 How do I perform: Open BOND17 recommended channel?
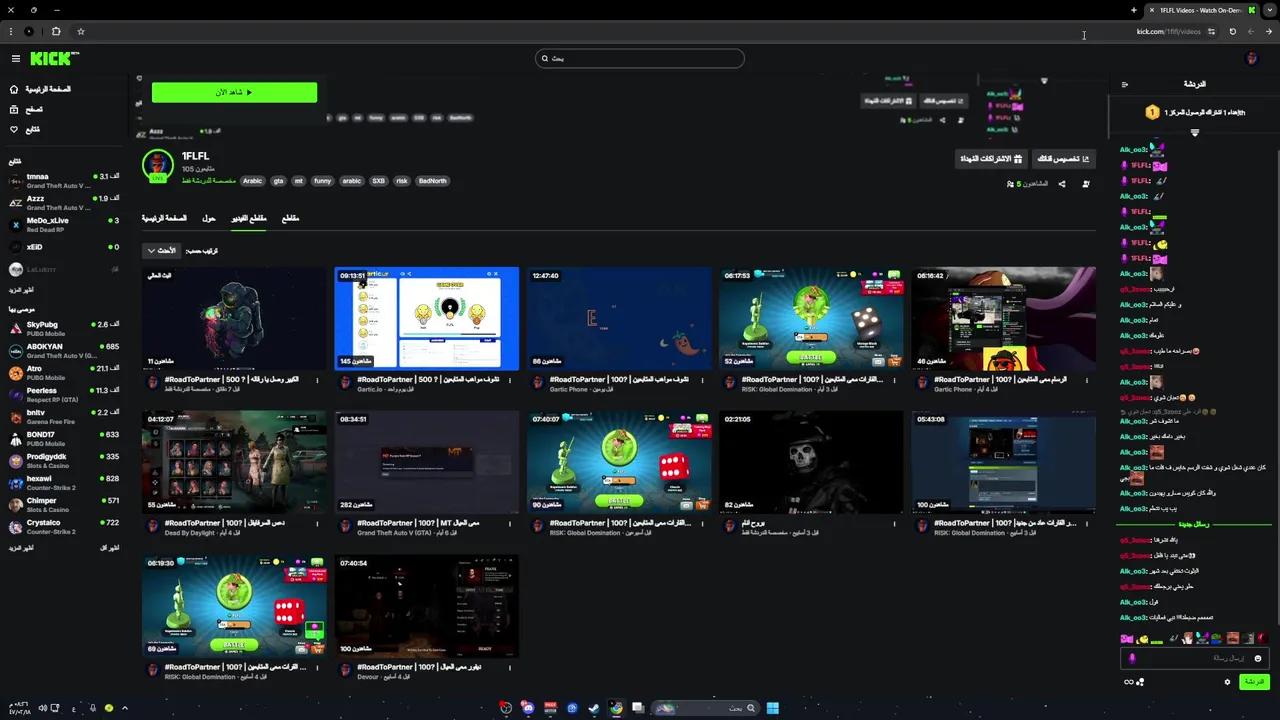click(x=63, y=439)
